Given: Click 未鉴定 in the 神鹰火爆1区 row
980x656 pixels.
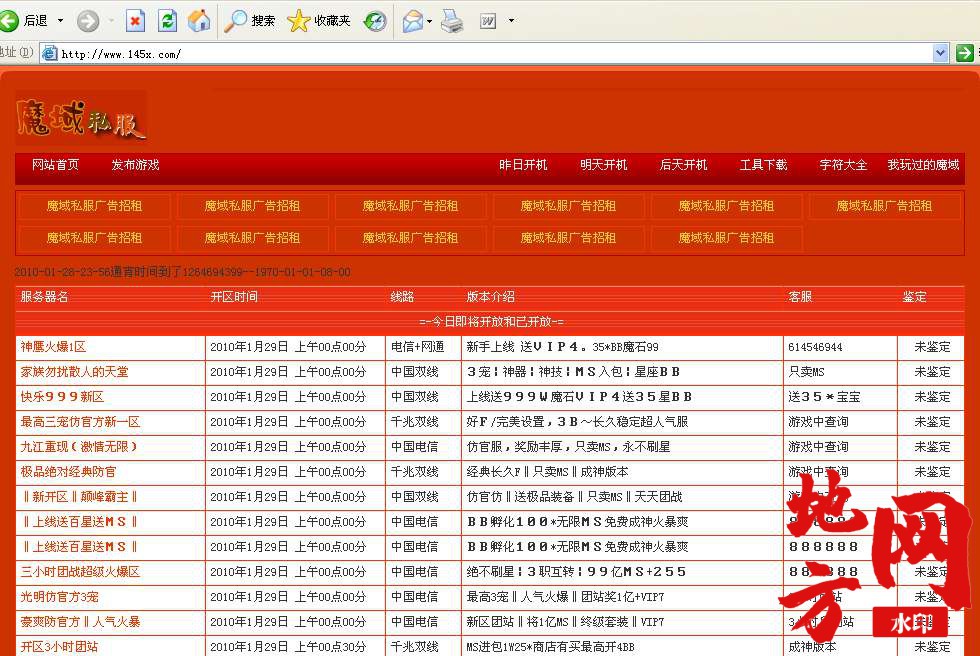Looking at the screenshot, I should tap(932, 347).
